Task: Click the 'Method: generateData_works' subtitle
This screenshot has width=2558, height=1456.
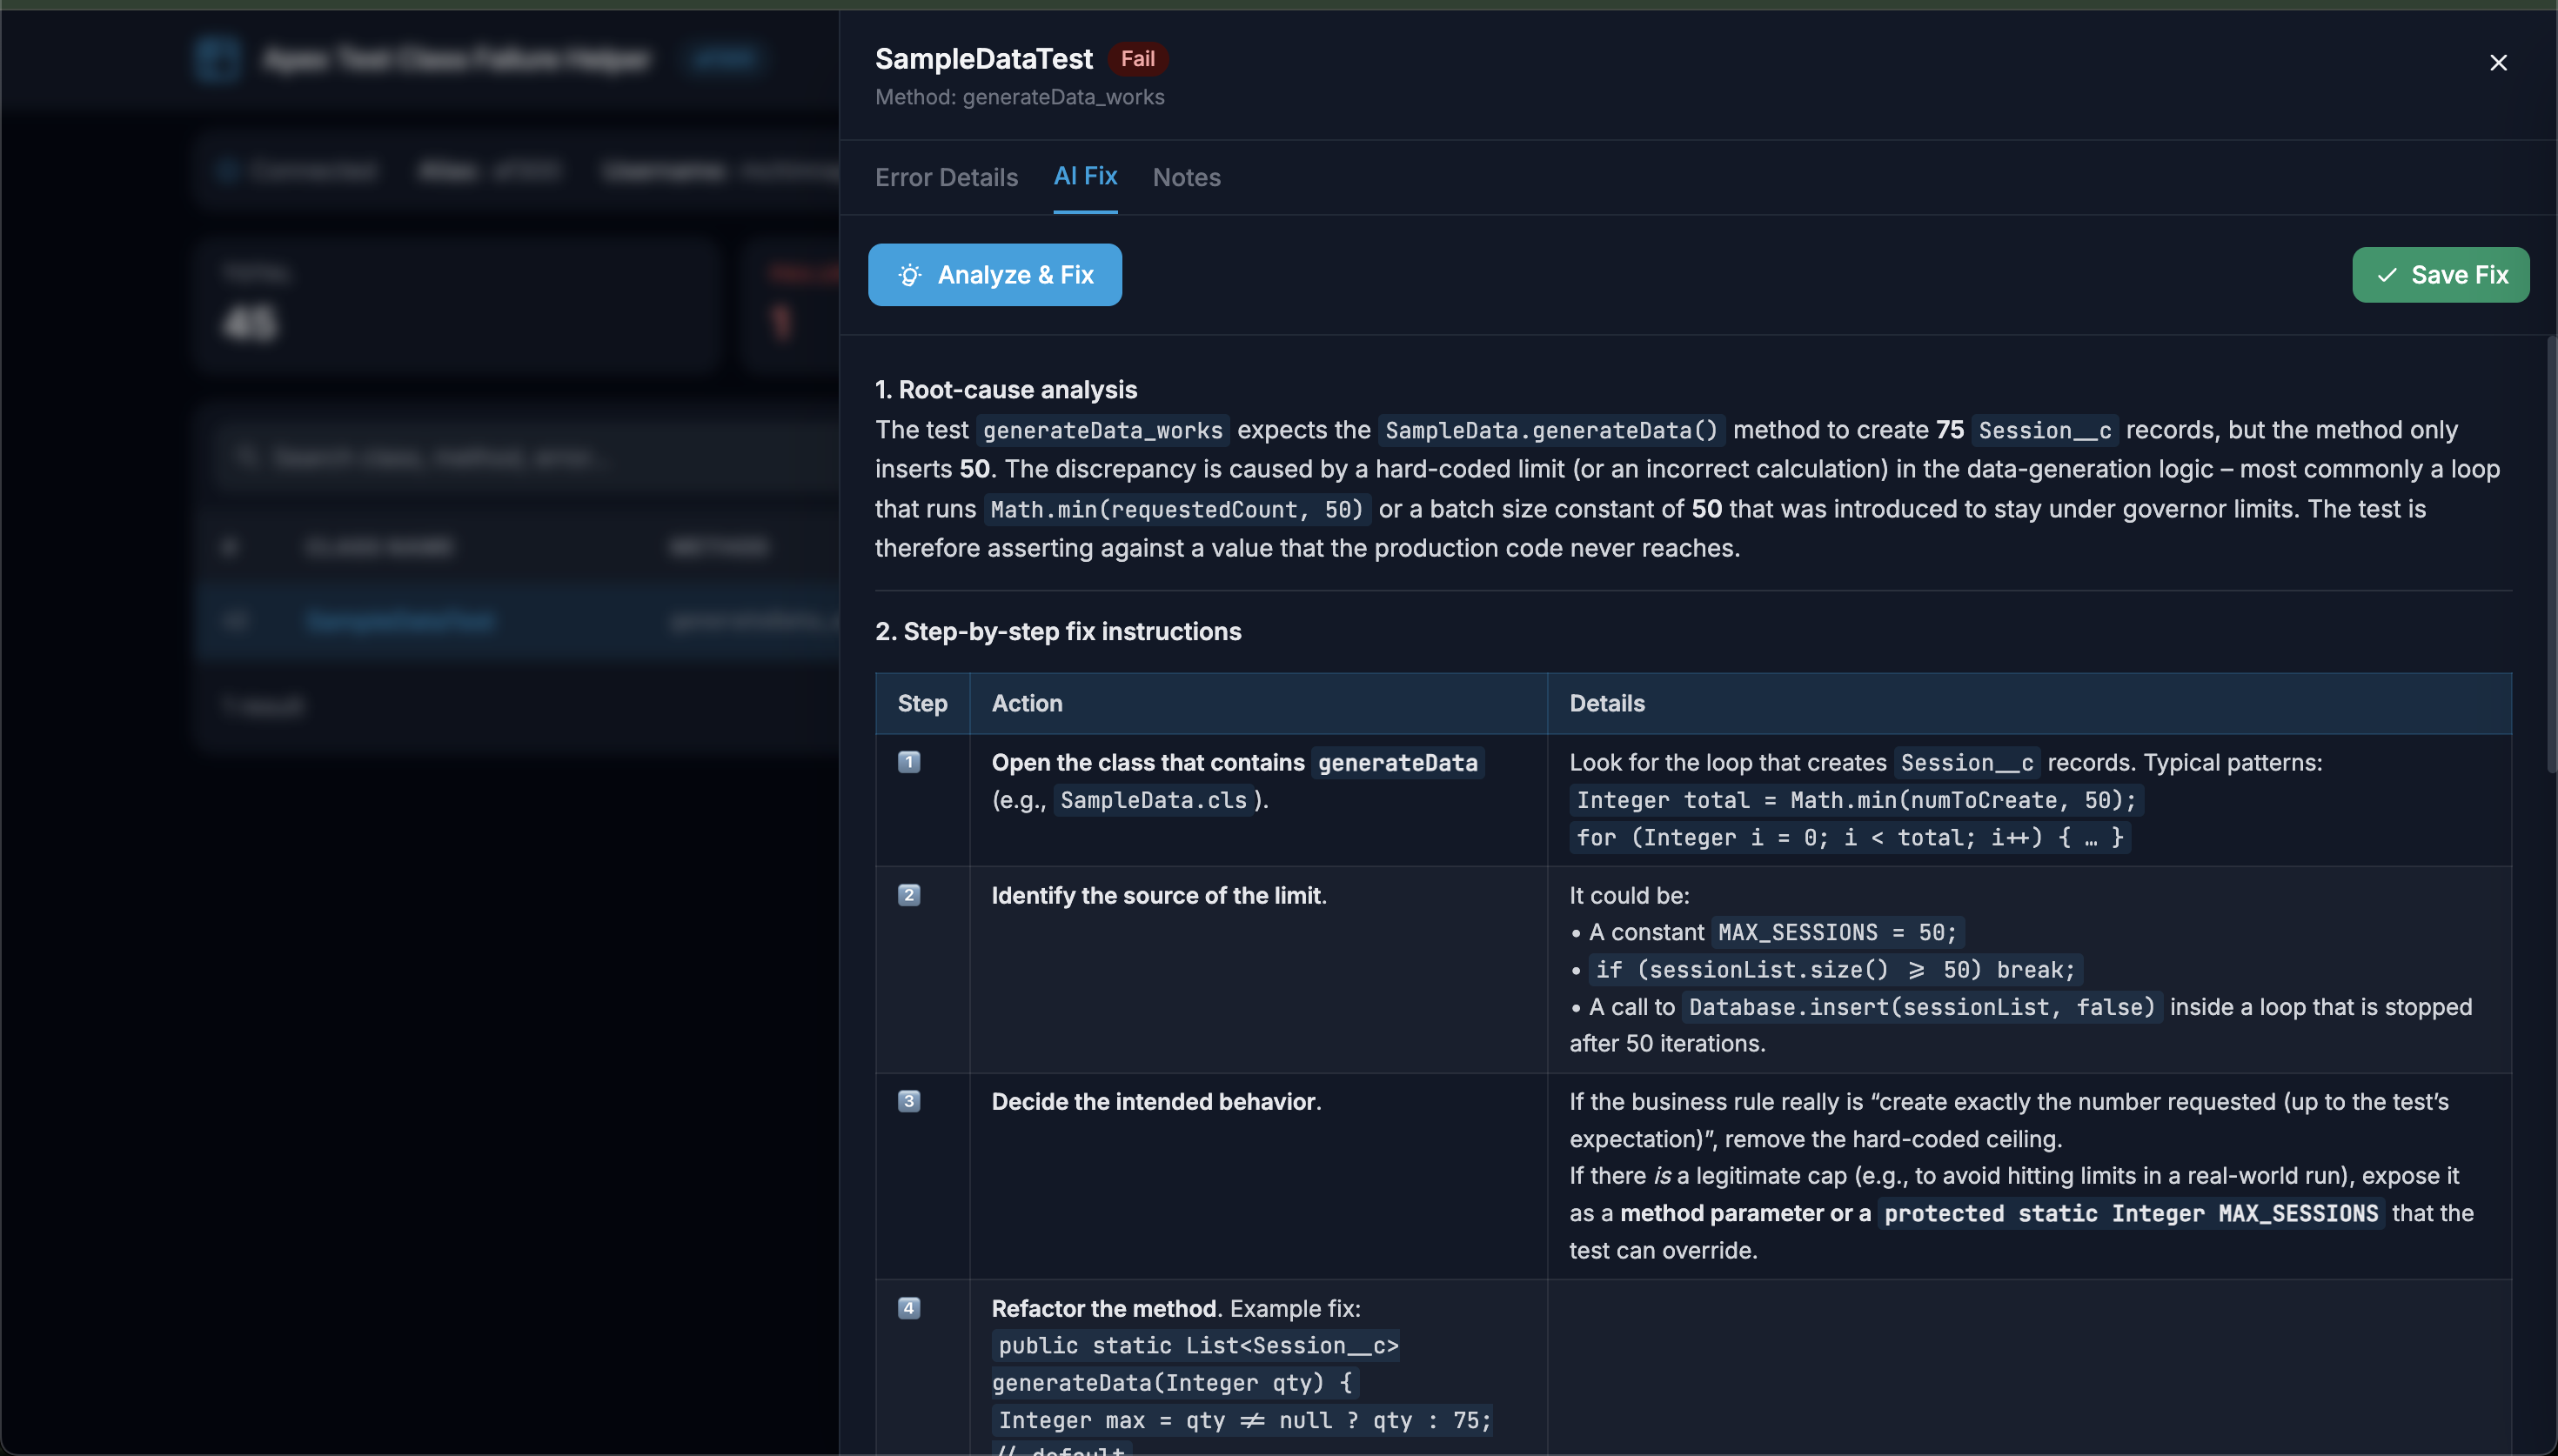Action: pos(1019,97)
